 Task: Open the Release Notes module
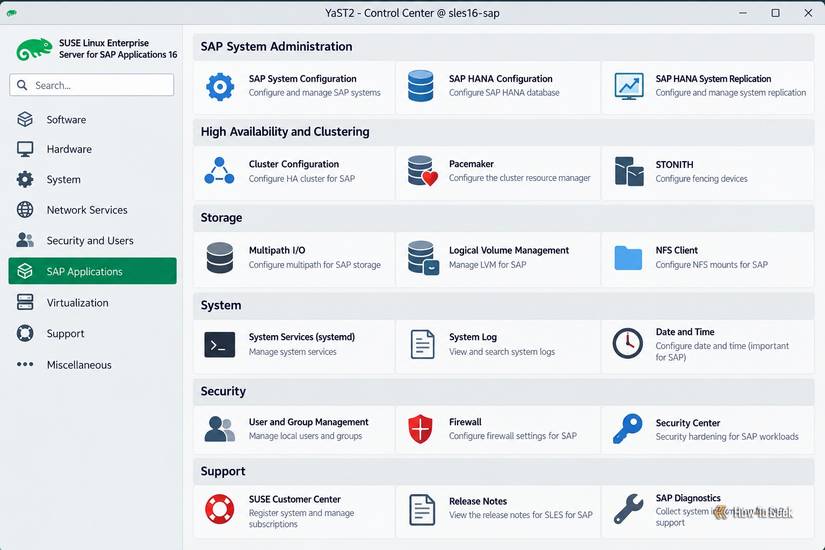click(498, 511)
